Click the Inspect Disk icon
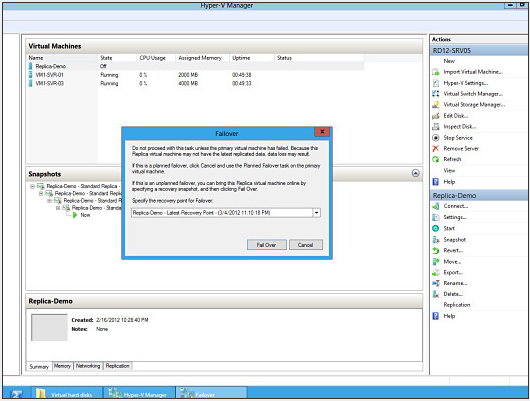This screenshot has width=530, height=401. pos(436,127)
